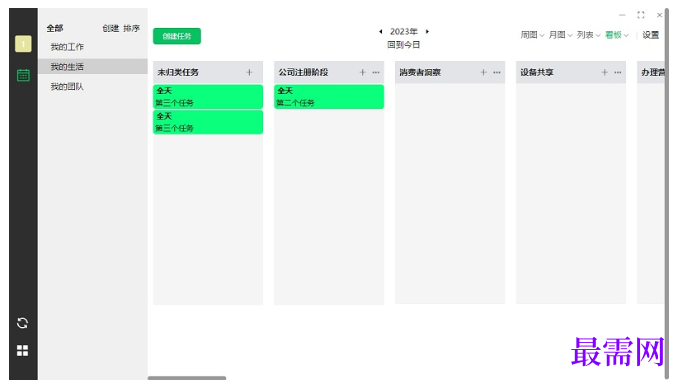Select 我的团队 category
The width and height of the screenshot is (683, 383).
click(x=93, y=87)
